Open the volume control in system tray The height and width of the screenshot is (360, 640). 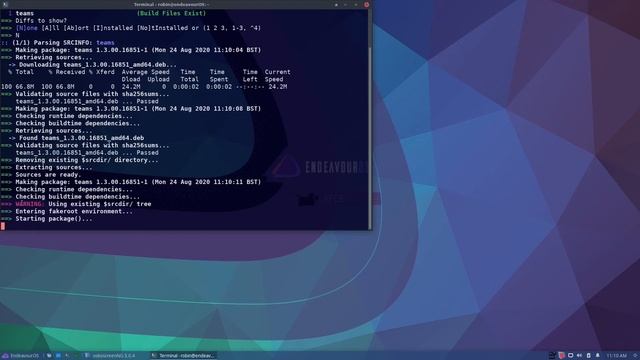coord(579,356)
